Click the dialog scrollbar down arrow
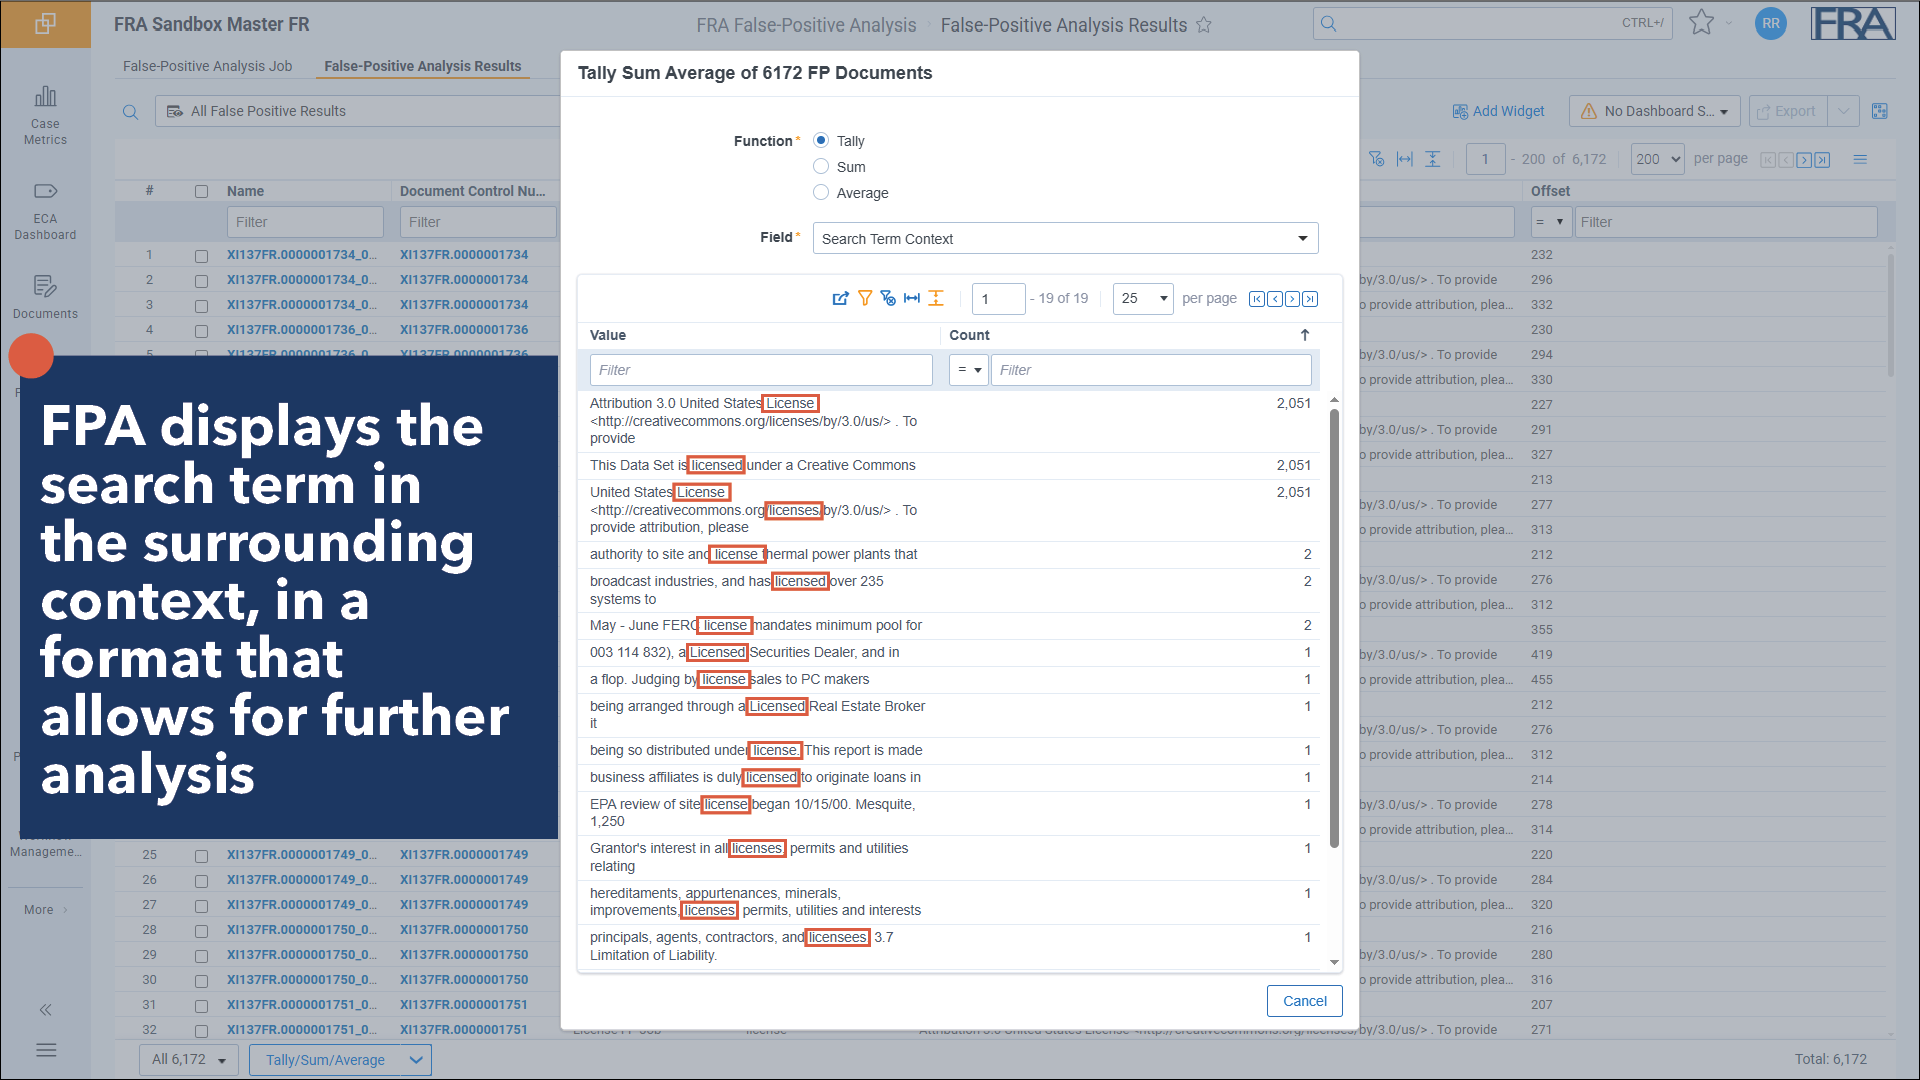 1334,963
